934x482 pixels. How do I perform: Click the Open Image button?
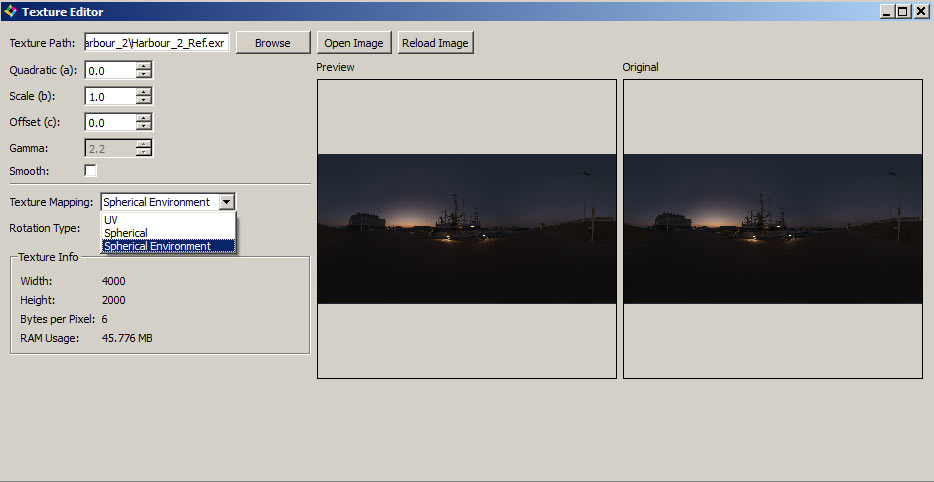(x=354, y=43)
